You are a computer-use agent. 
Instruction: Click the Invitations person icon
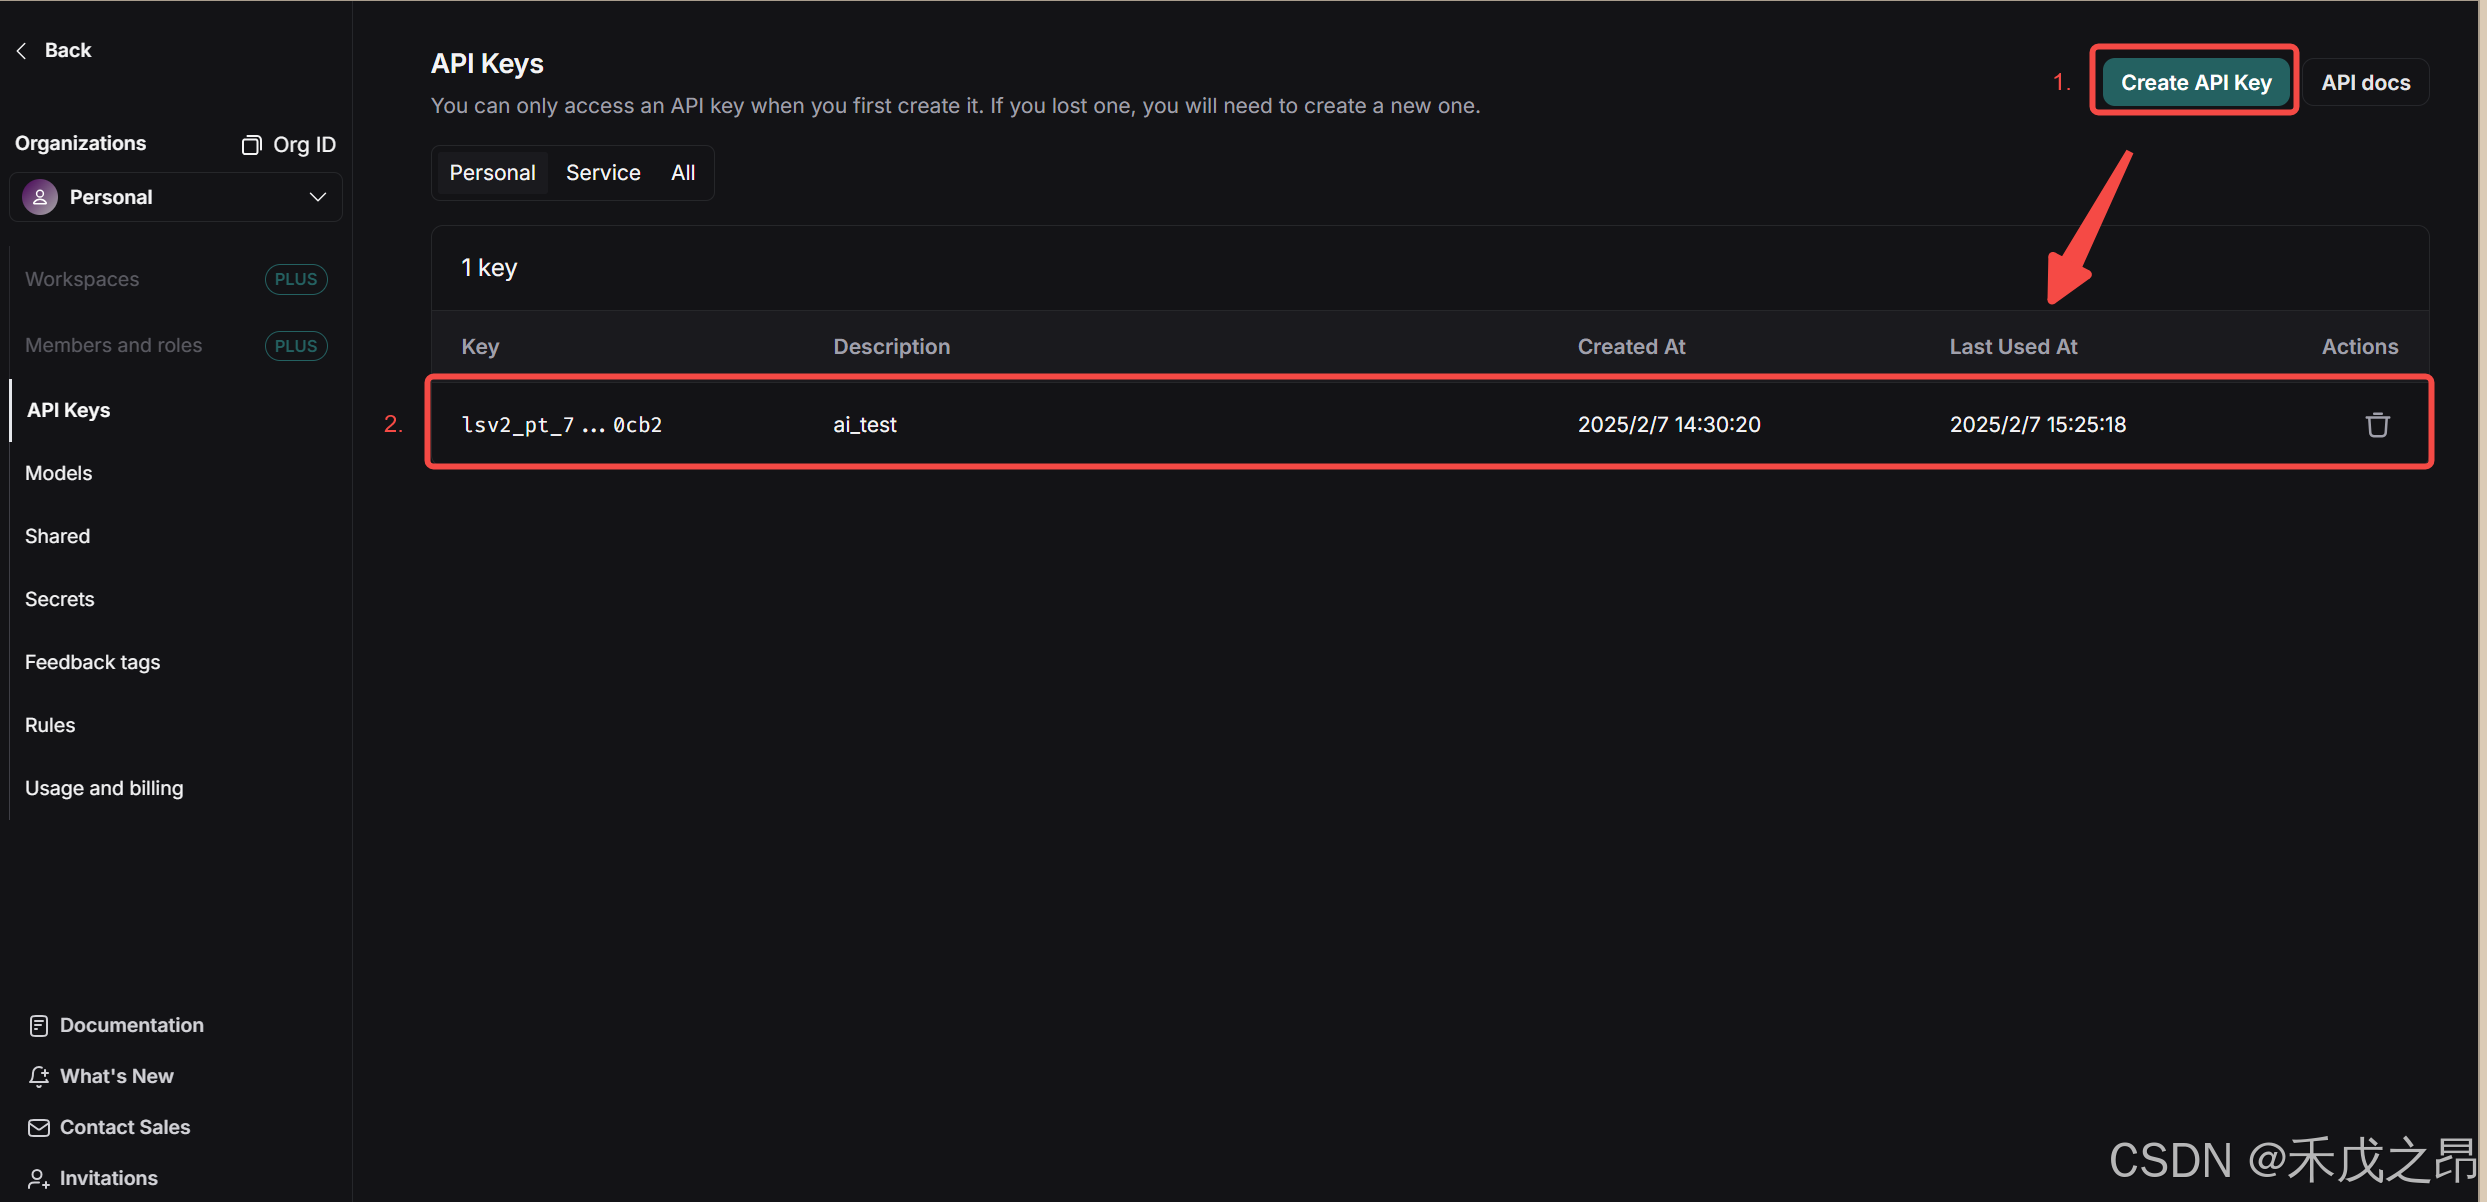[39, 1179]
